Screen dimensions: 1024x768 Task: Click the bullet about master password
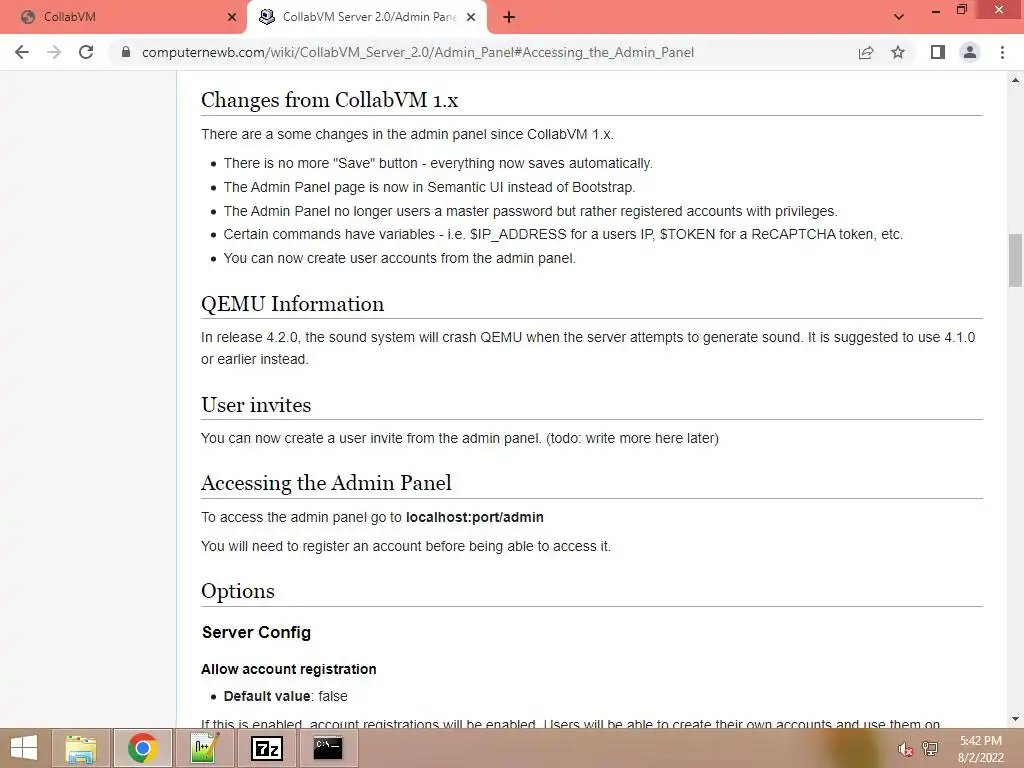[x=530, y=212]
